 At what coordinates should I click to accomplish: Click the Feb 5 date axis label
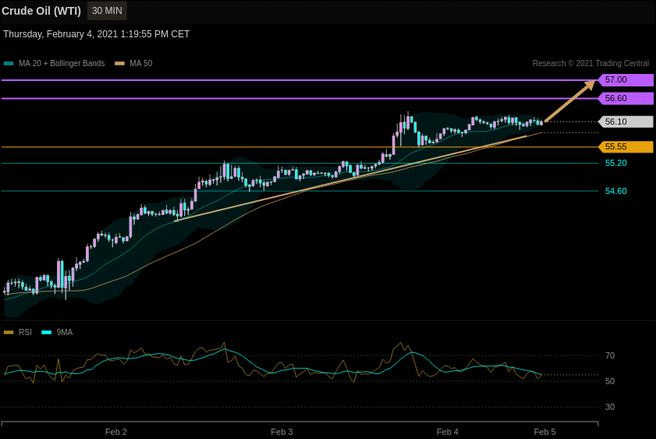(x=545, y=431)
